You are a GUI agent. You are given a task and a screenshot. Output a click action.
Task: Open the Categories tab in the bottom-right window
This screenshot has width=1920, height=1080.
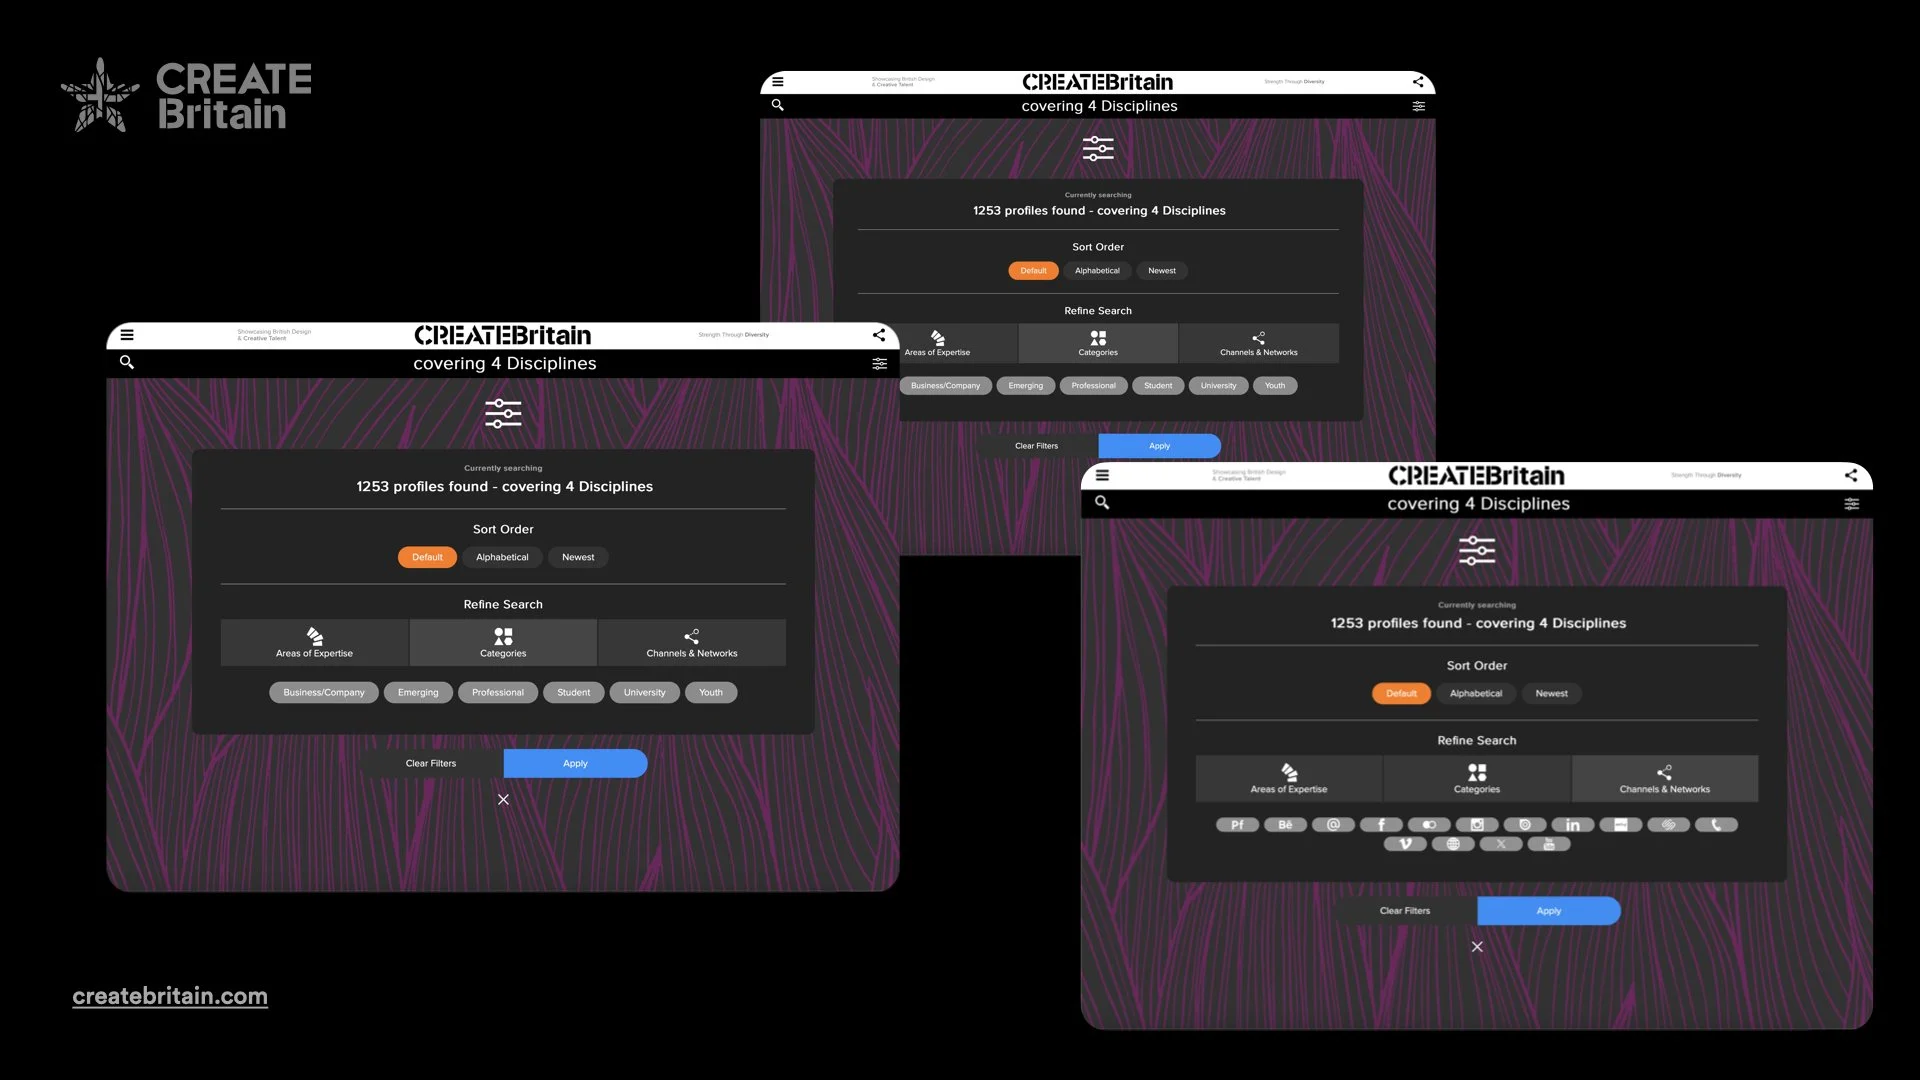(x=1477, y=778)
